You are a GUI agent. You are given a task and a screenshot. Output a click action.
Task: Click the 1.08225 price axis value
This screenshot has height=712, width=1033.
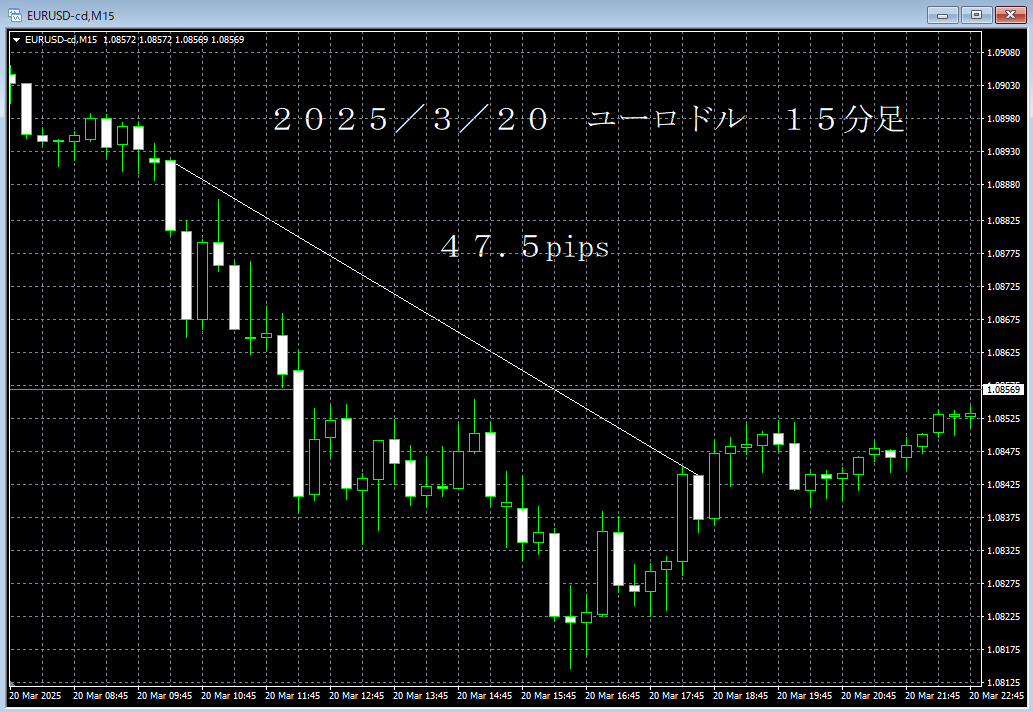pos(1003,616)
